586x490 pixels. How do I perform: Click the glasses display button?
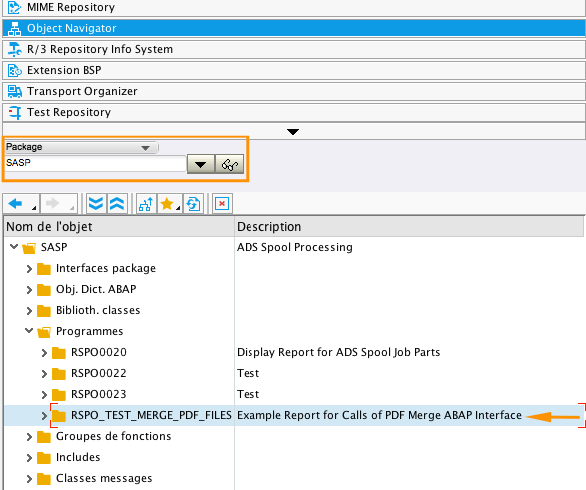[x=230, y=164]
